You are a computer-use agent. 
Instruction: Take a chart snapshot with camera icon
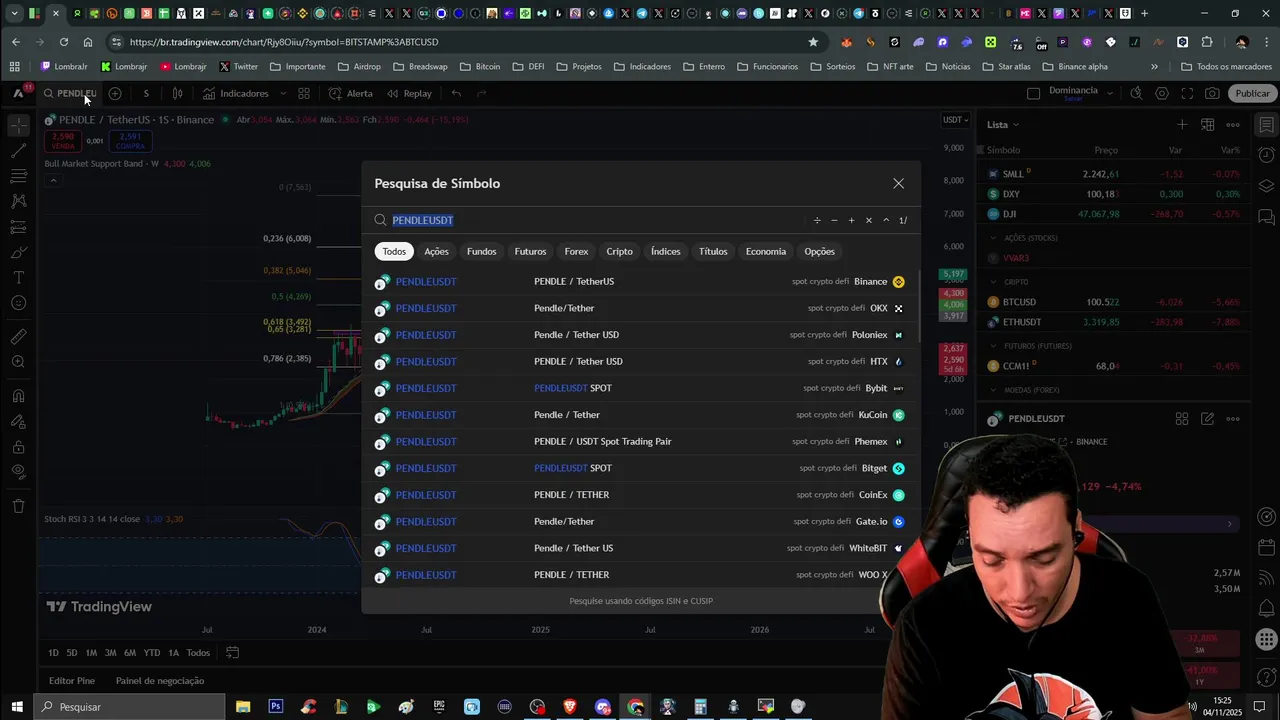[1212, 93]
